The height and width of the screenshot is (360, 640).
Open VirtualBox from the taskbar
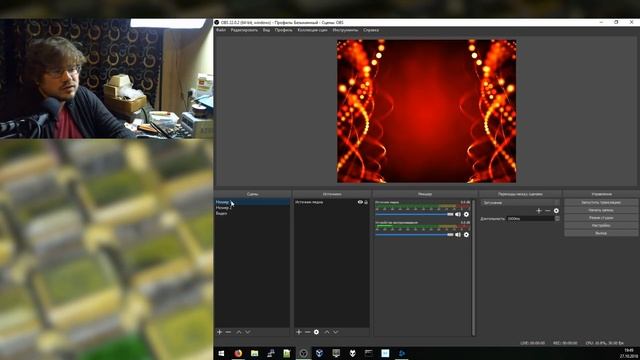click(320, 353)
